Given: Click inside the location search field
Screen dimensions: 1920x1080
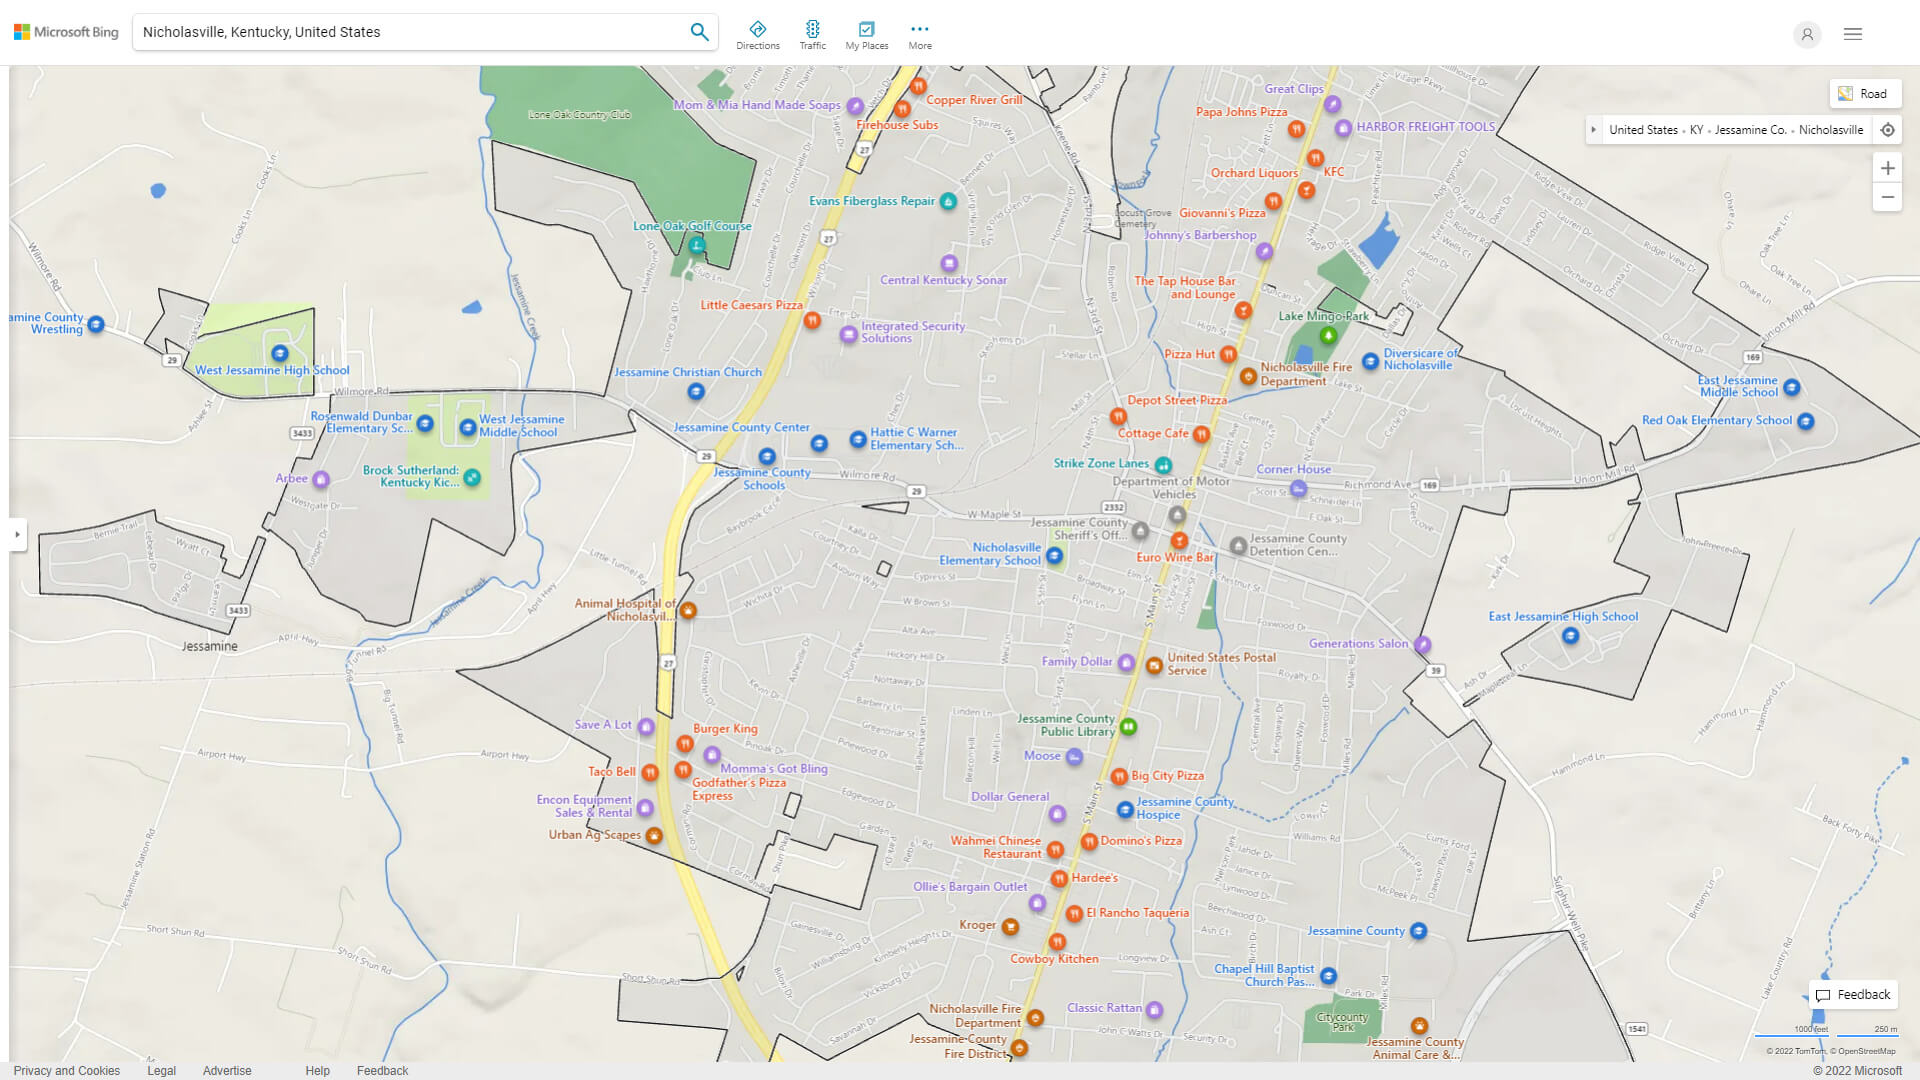Looking at the screenshot, I should tap(400, 31).
